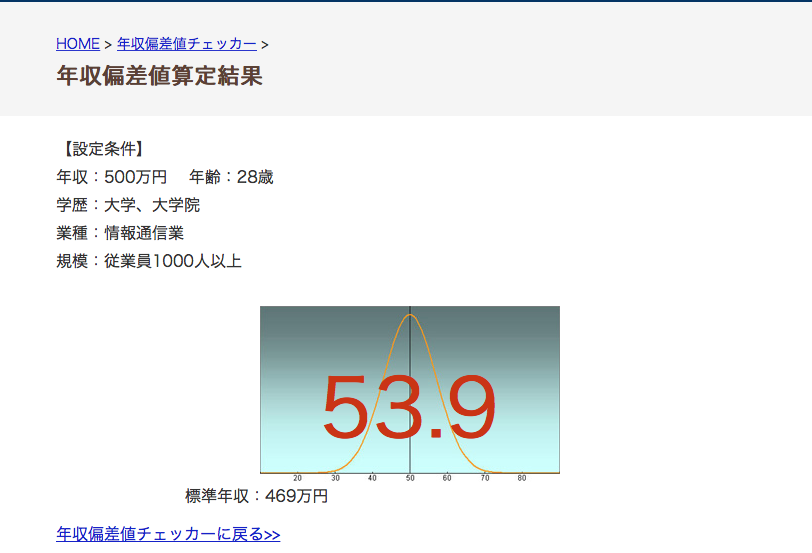Click the 70 axis label on chart
Image resolution: width=812 pixels, height=553 pixels.
(485, 478)
